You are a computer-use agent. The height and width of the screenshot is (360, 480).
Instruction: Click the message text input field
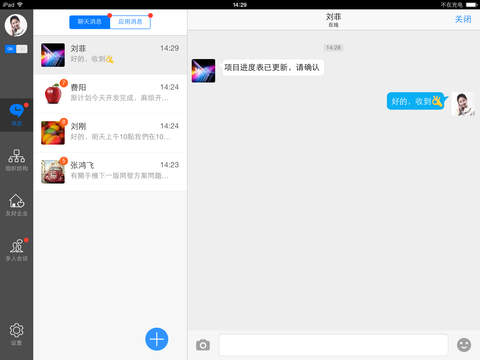click(x=333, y=345)
